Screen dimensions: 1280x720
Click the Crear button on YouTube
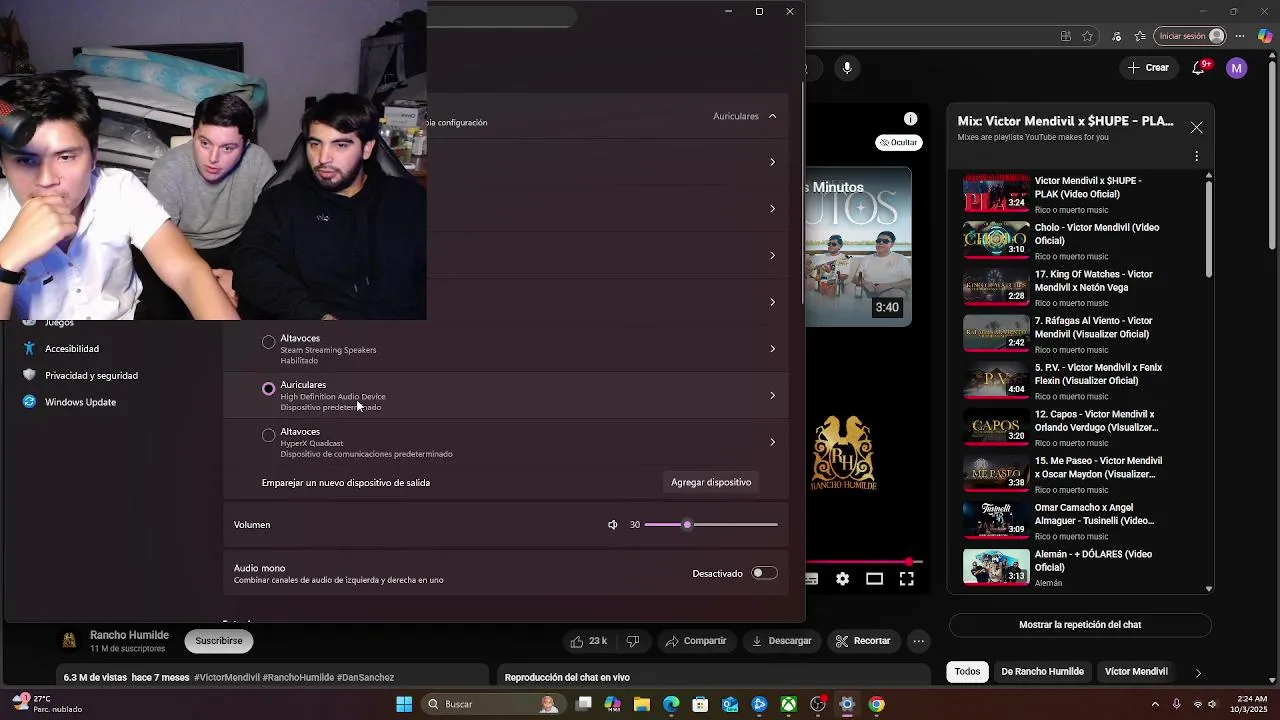(x=1148, y=68)
